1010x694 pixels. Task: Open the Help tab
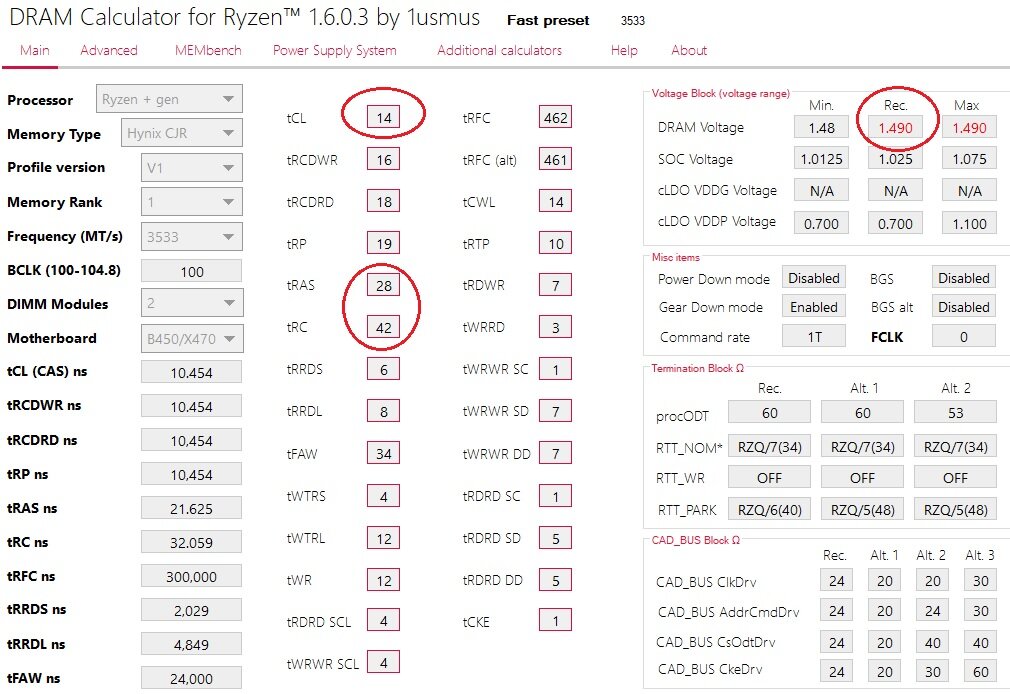624,50
